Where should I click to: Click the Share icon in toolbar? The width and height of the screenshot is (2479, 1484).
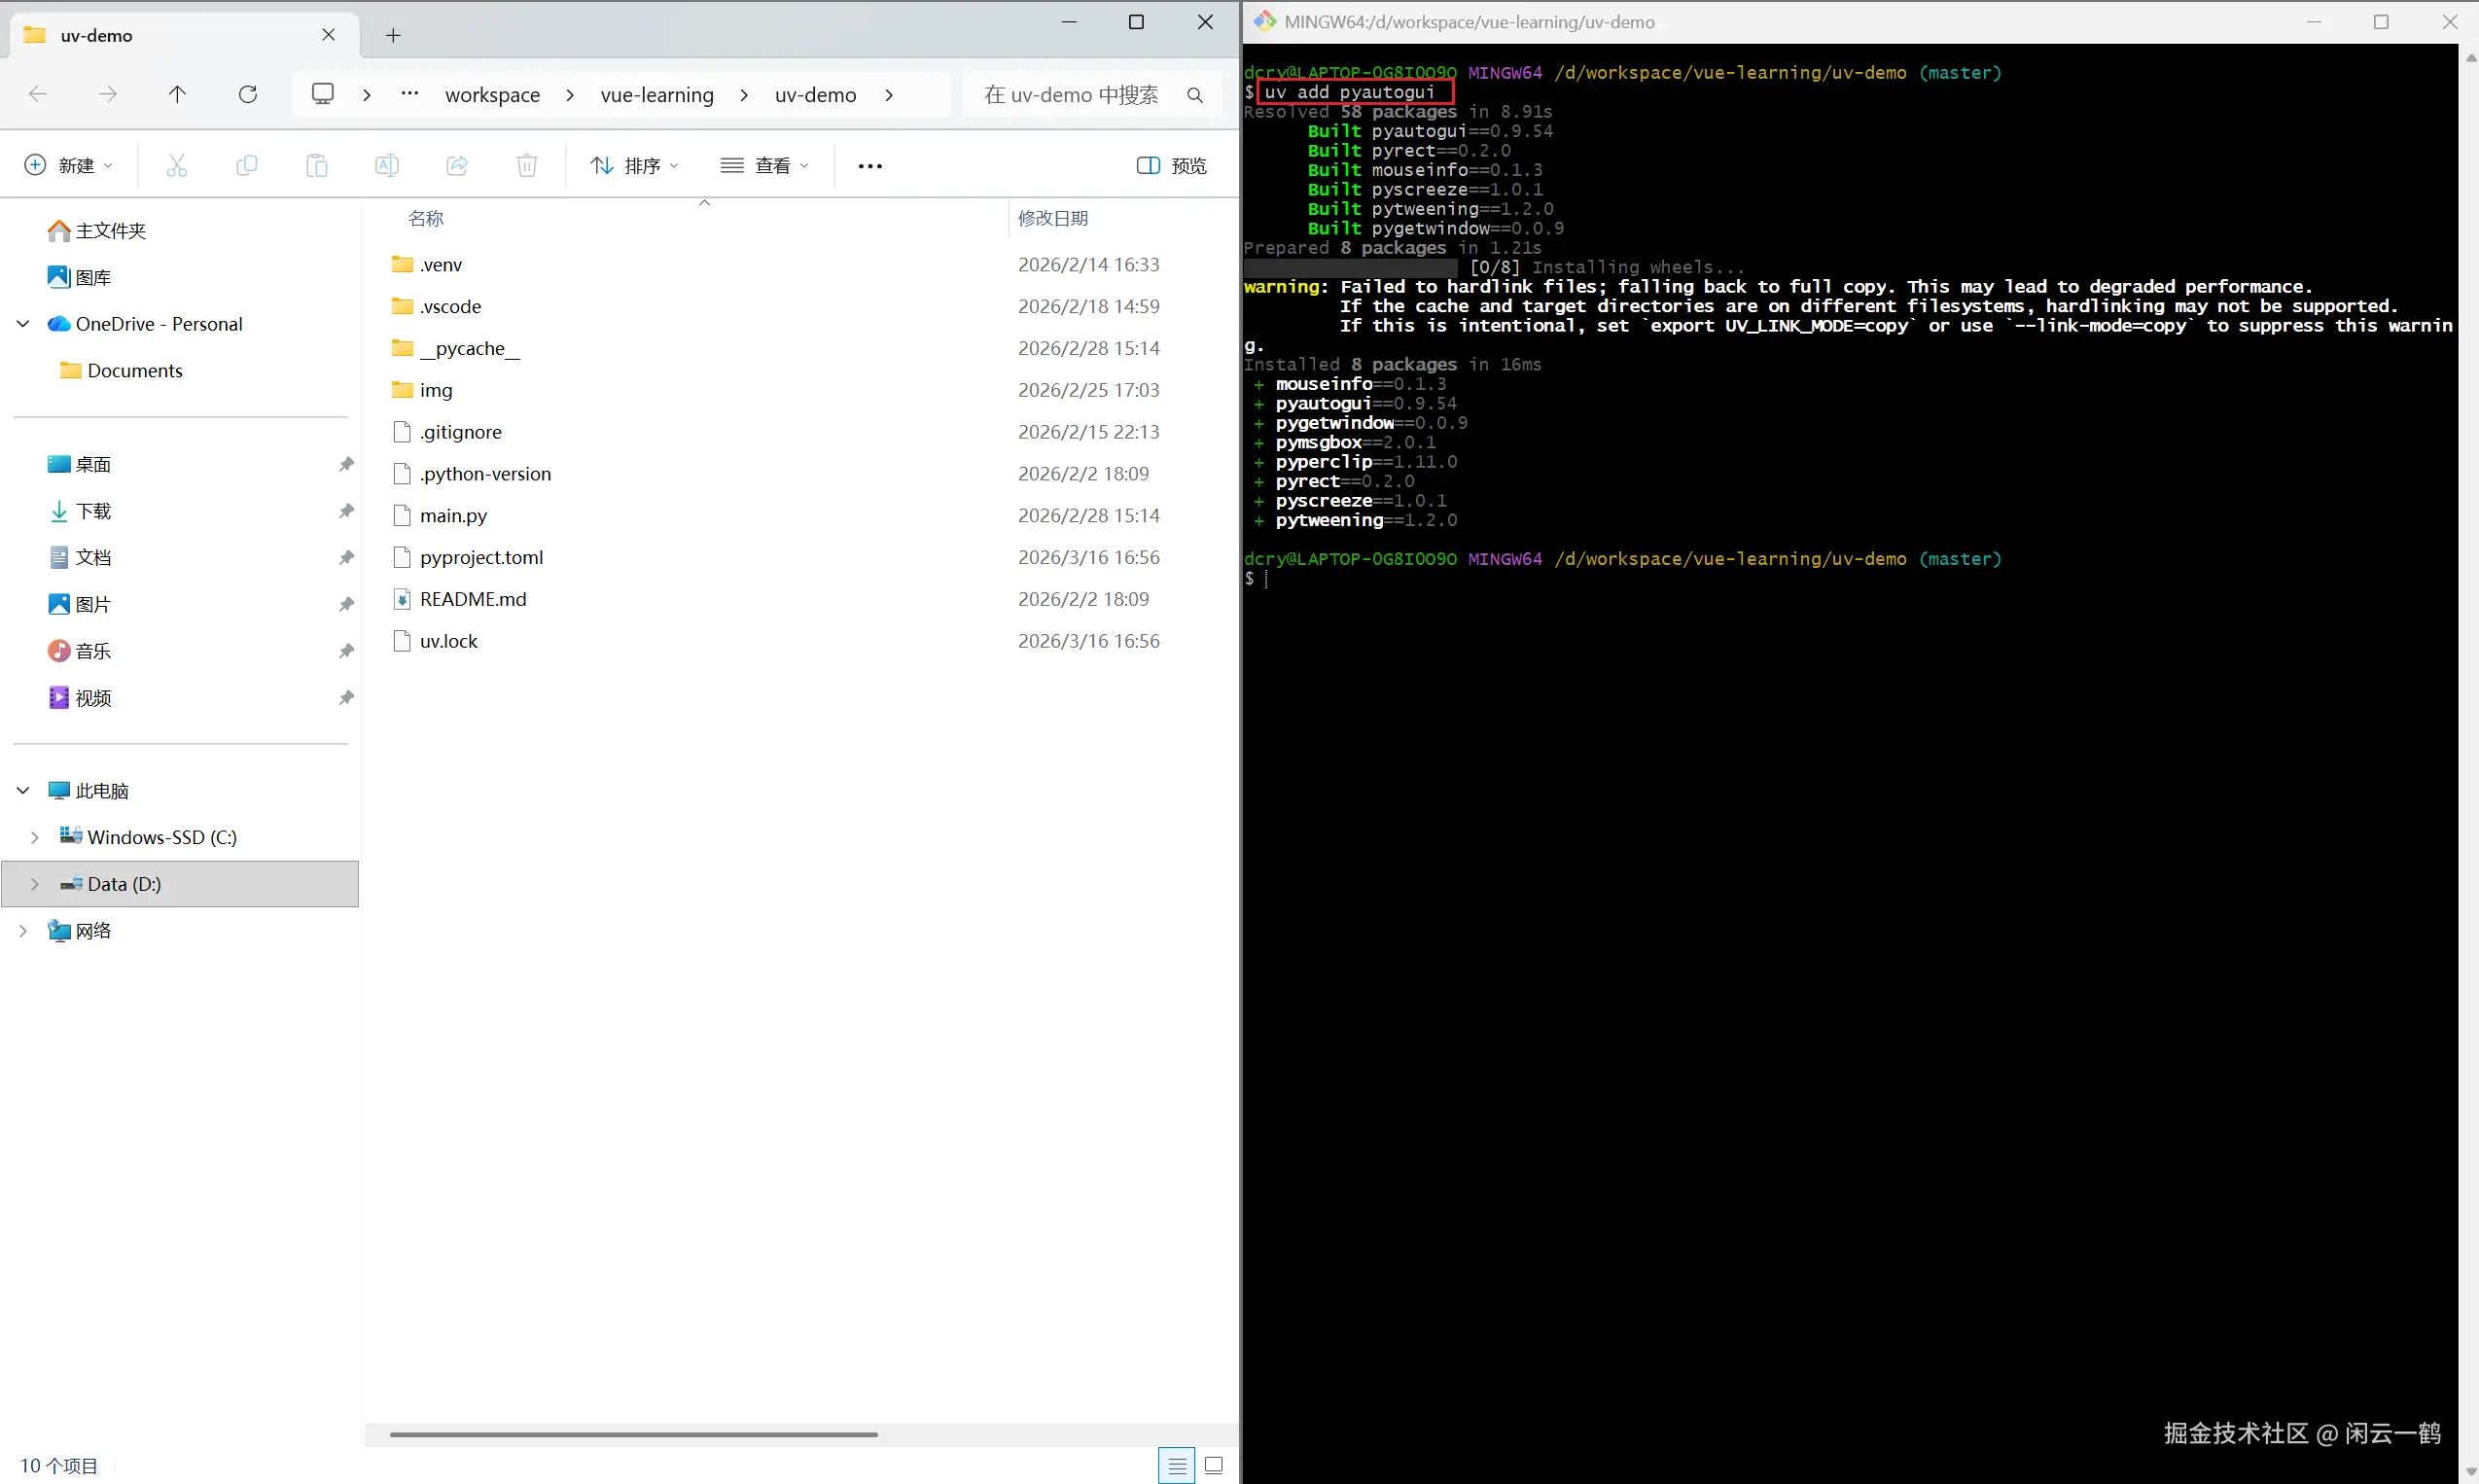(x=457, y=165)
